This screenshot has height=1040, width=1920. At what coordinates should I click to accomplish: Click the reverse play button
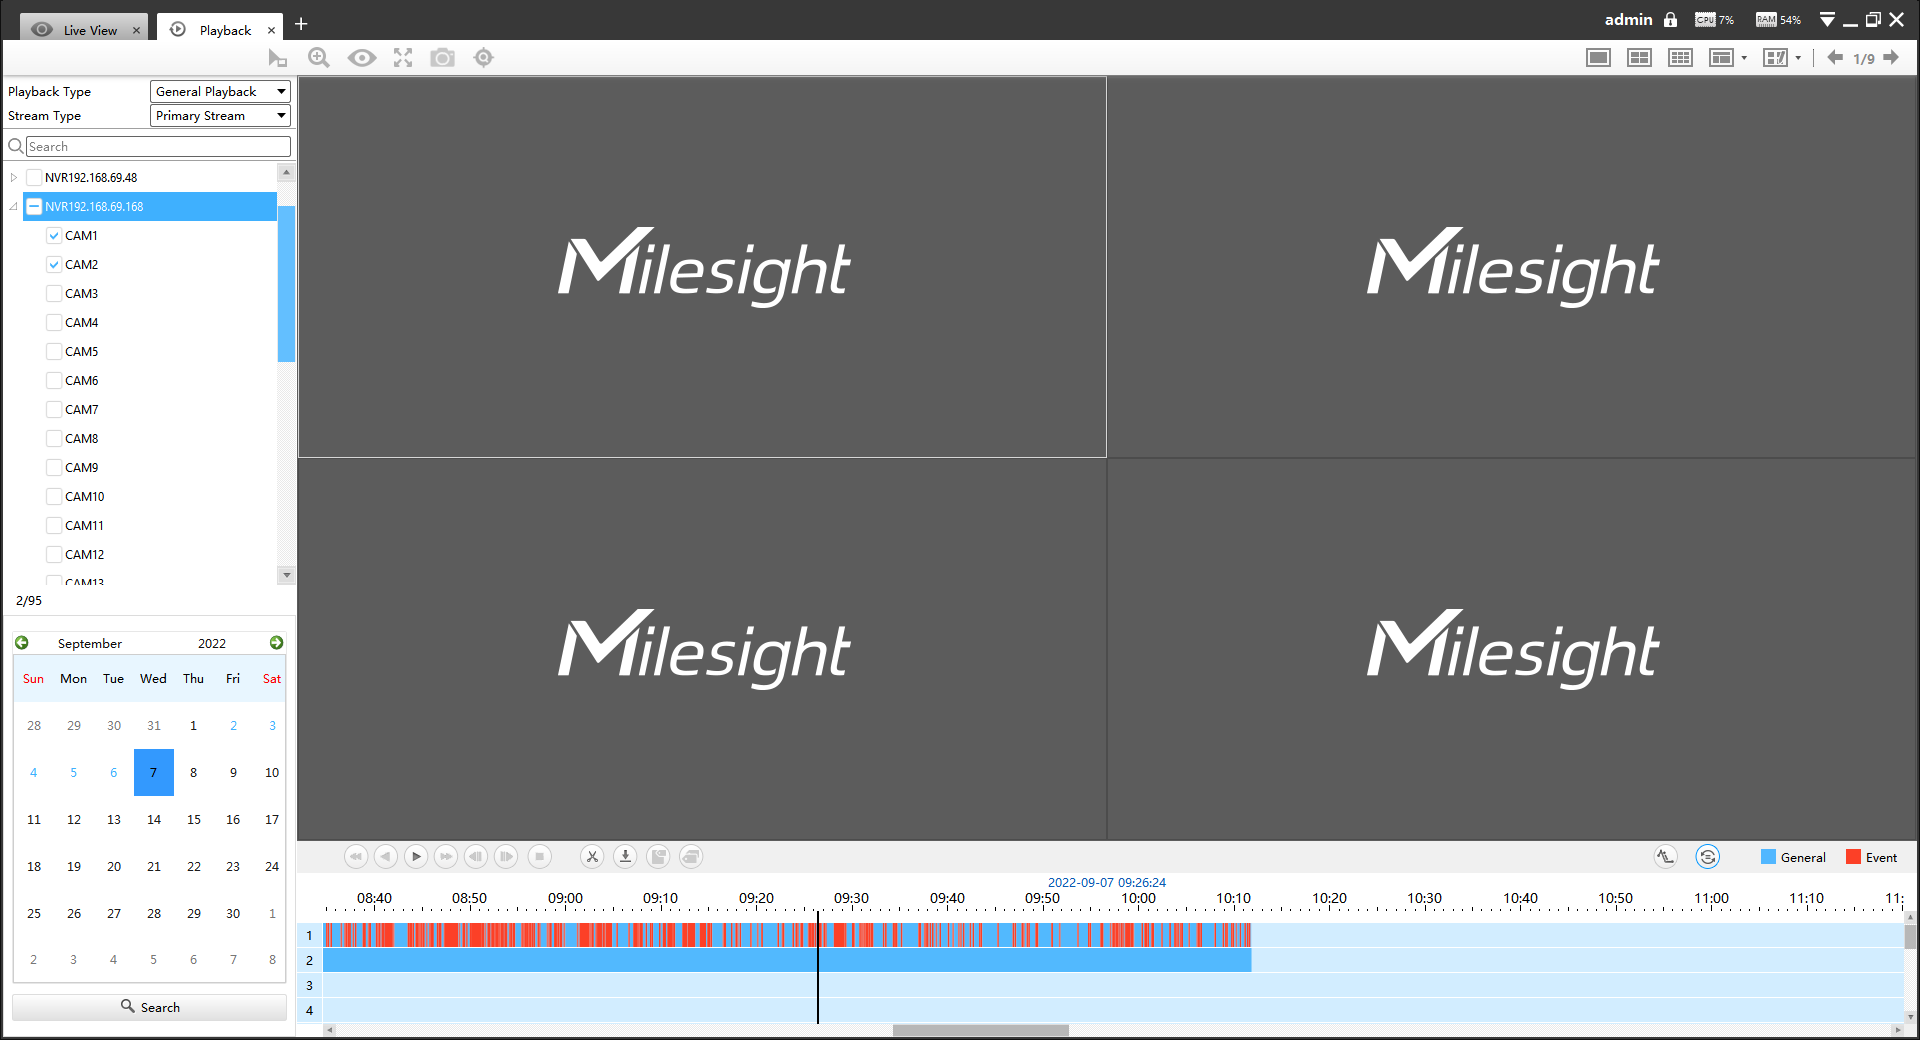386,857
